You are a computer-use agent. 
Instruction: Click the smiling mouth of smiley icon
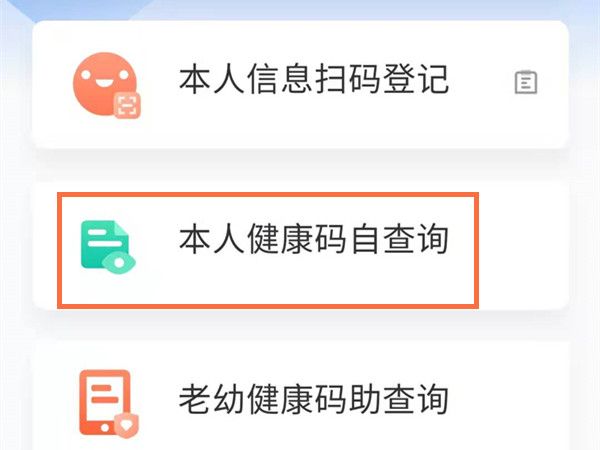(104, 83)
